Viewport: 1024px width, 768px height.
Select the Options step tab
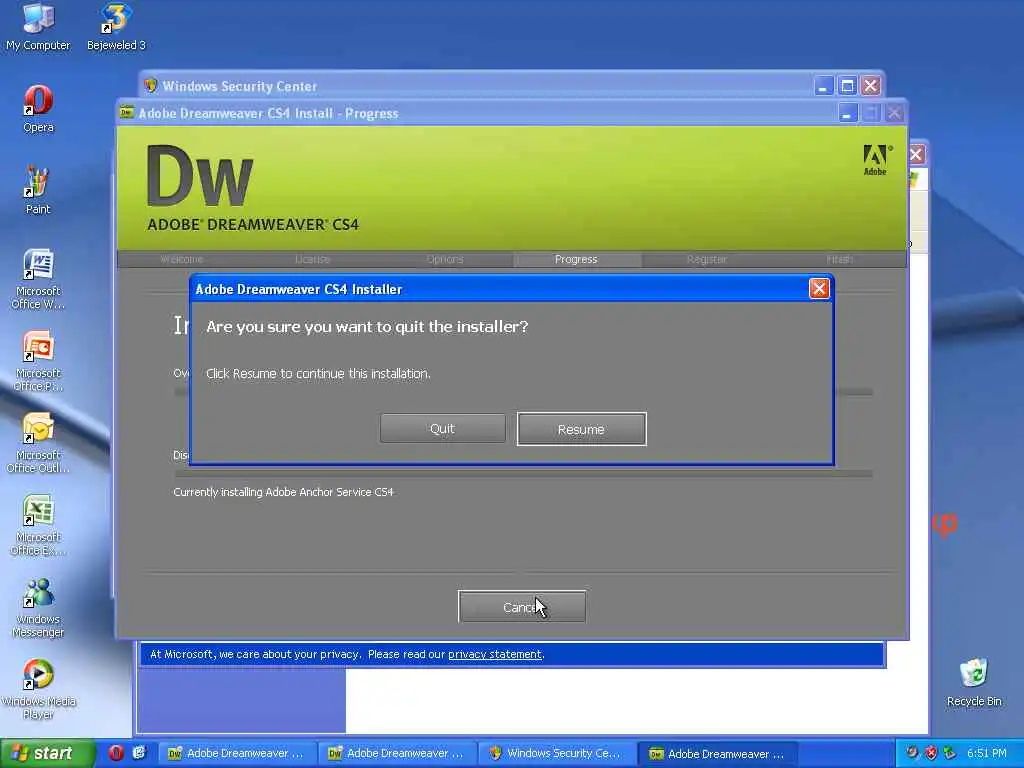coord(445,259)
